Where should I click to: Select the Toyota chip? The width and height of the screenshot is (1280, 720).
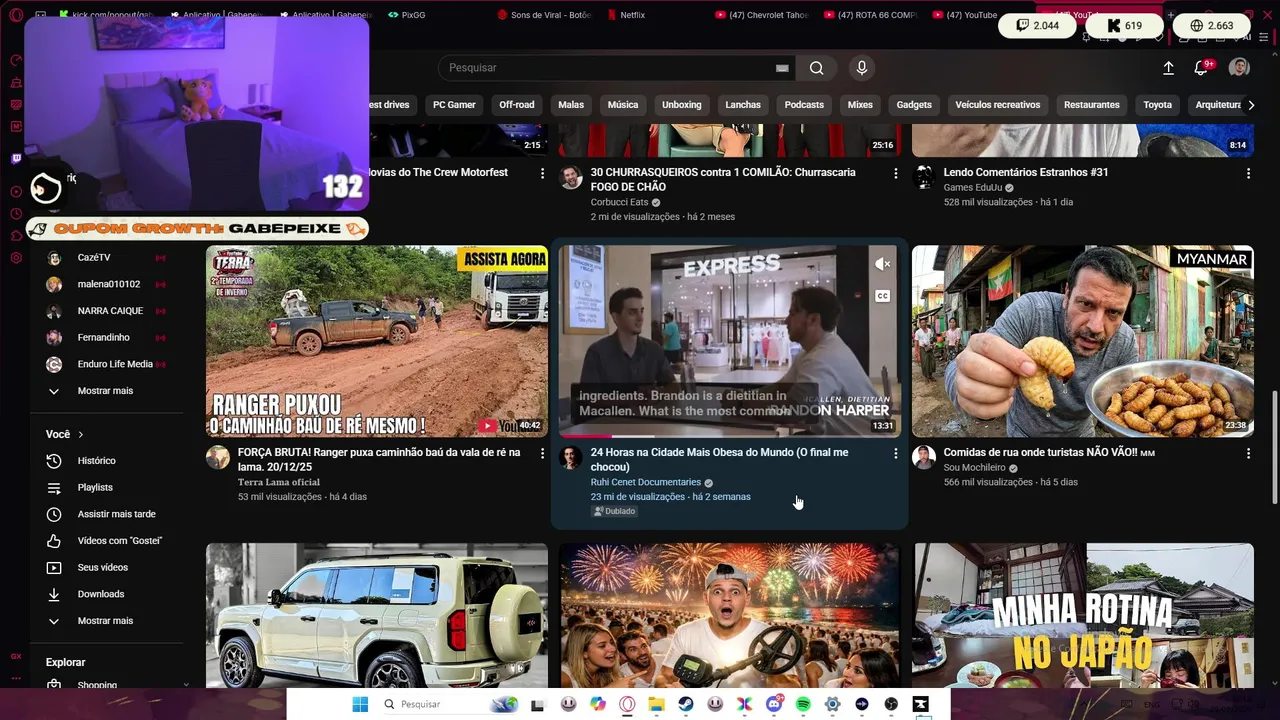[1157, 105]
